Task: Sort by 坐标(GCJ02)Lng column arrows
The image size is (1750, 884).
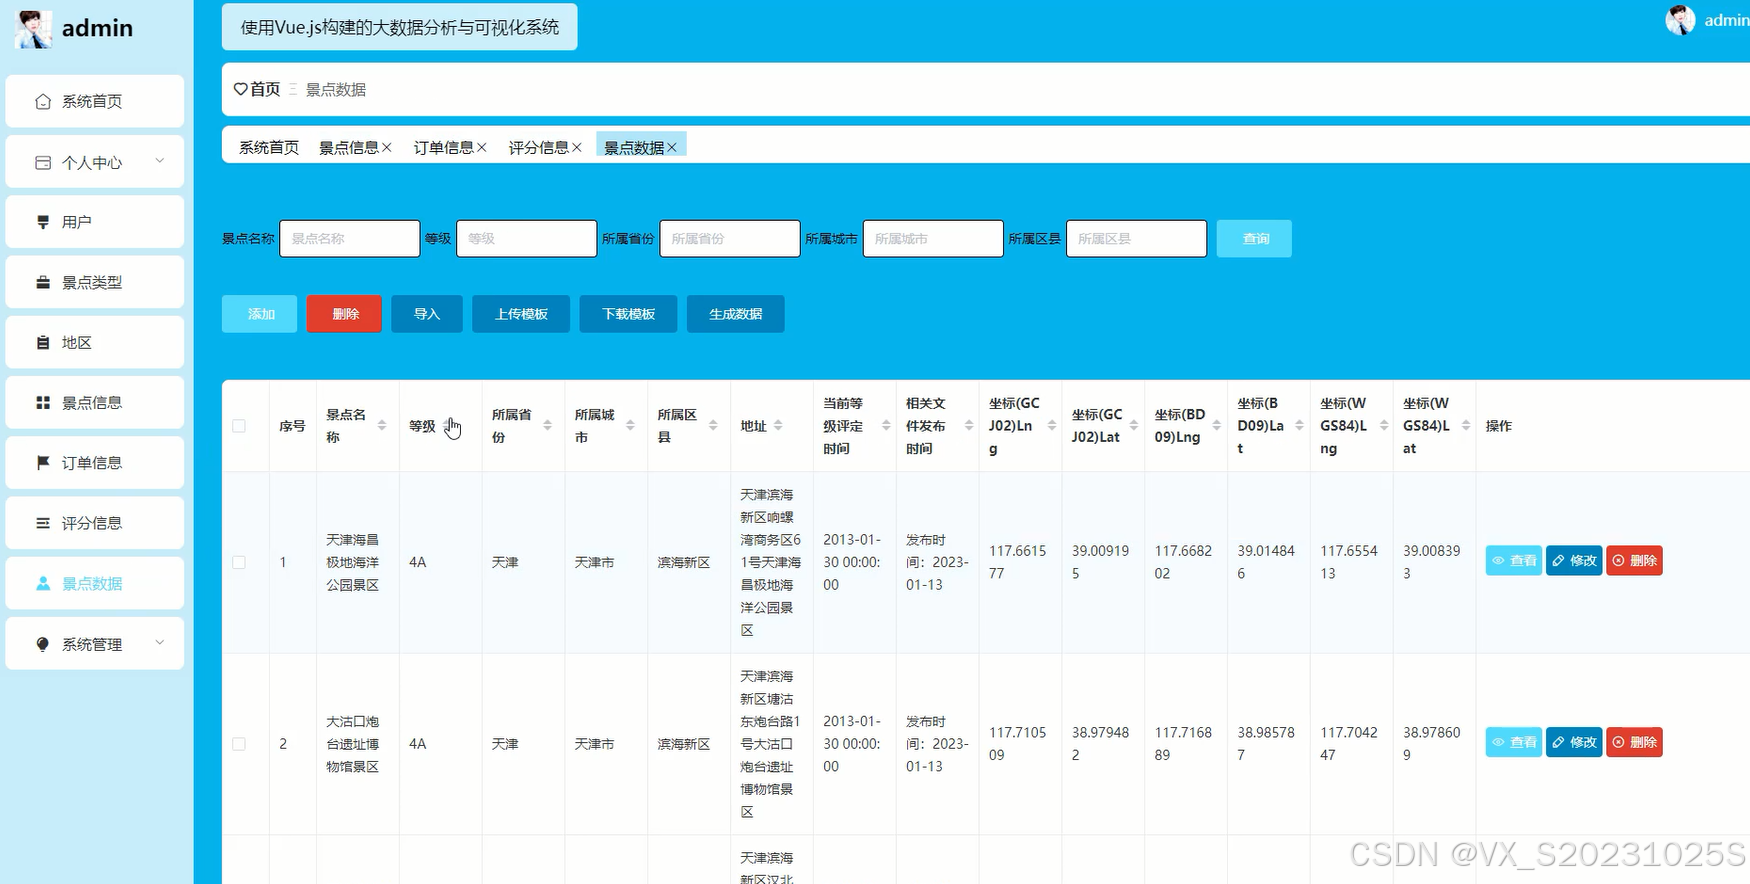Action: click(x=1052, y=426)
